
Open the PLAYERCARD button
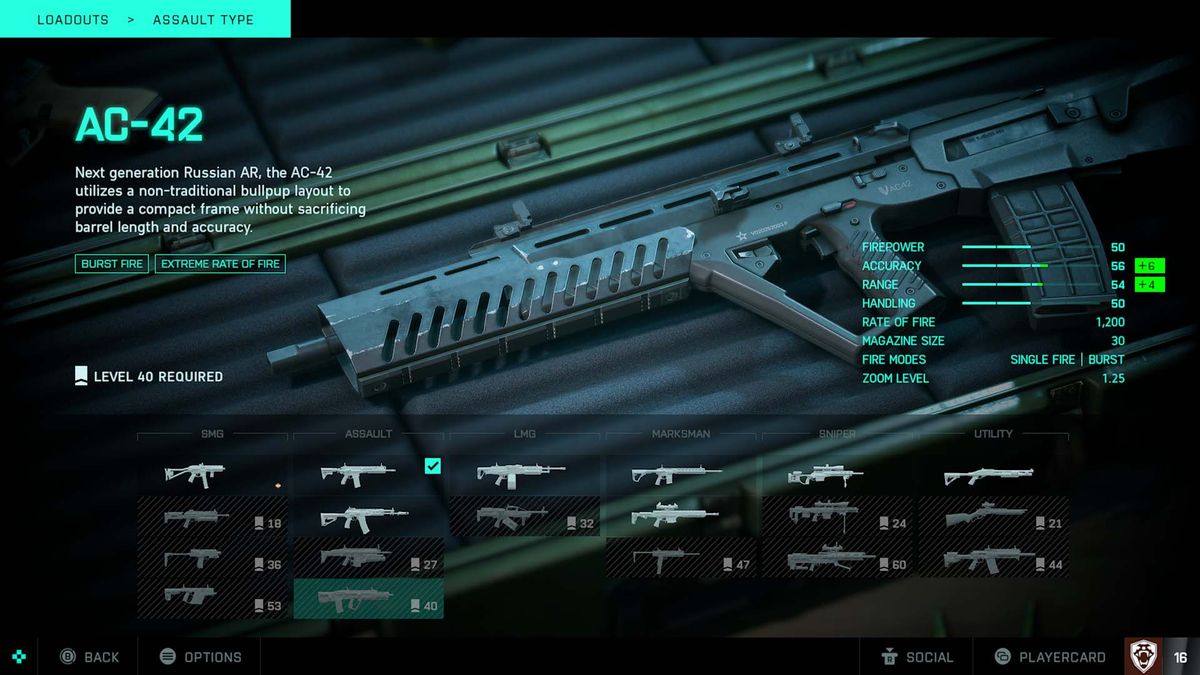pyautogui.click(x=1050, y=657)
